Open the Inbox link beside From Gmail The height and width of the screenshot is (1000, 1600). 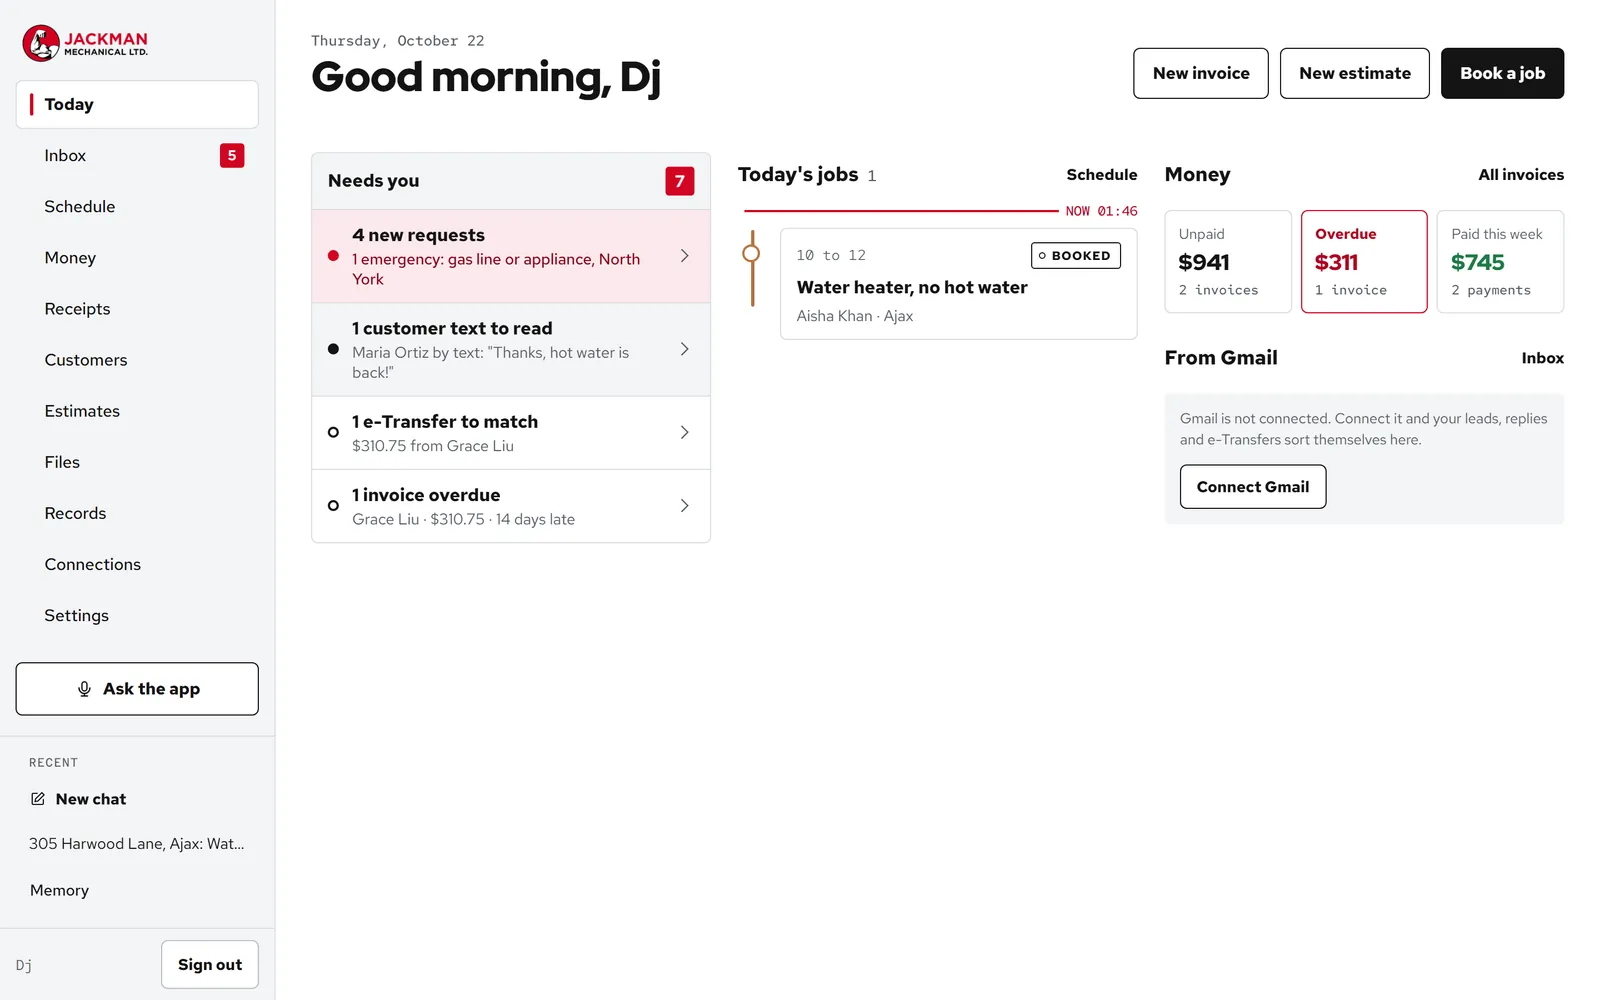(x=1543, y=358)
